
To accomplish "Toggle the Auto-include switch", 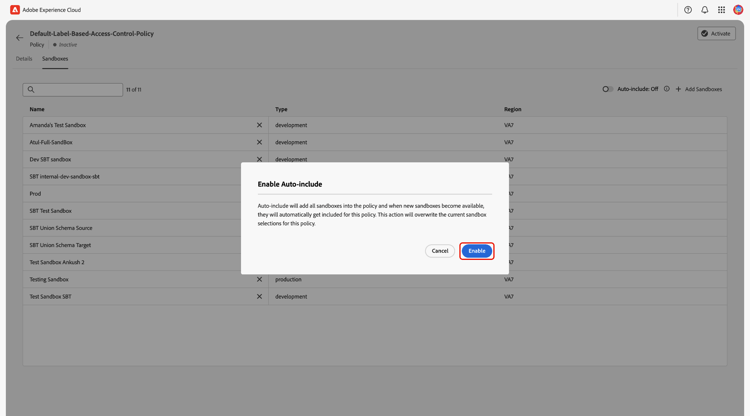I will 607,89.
